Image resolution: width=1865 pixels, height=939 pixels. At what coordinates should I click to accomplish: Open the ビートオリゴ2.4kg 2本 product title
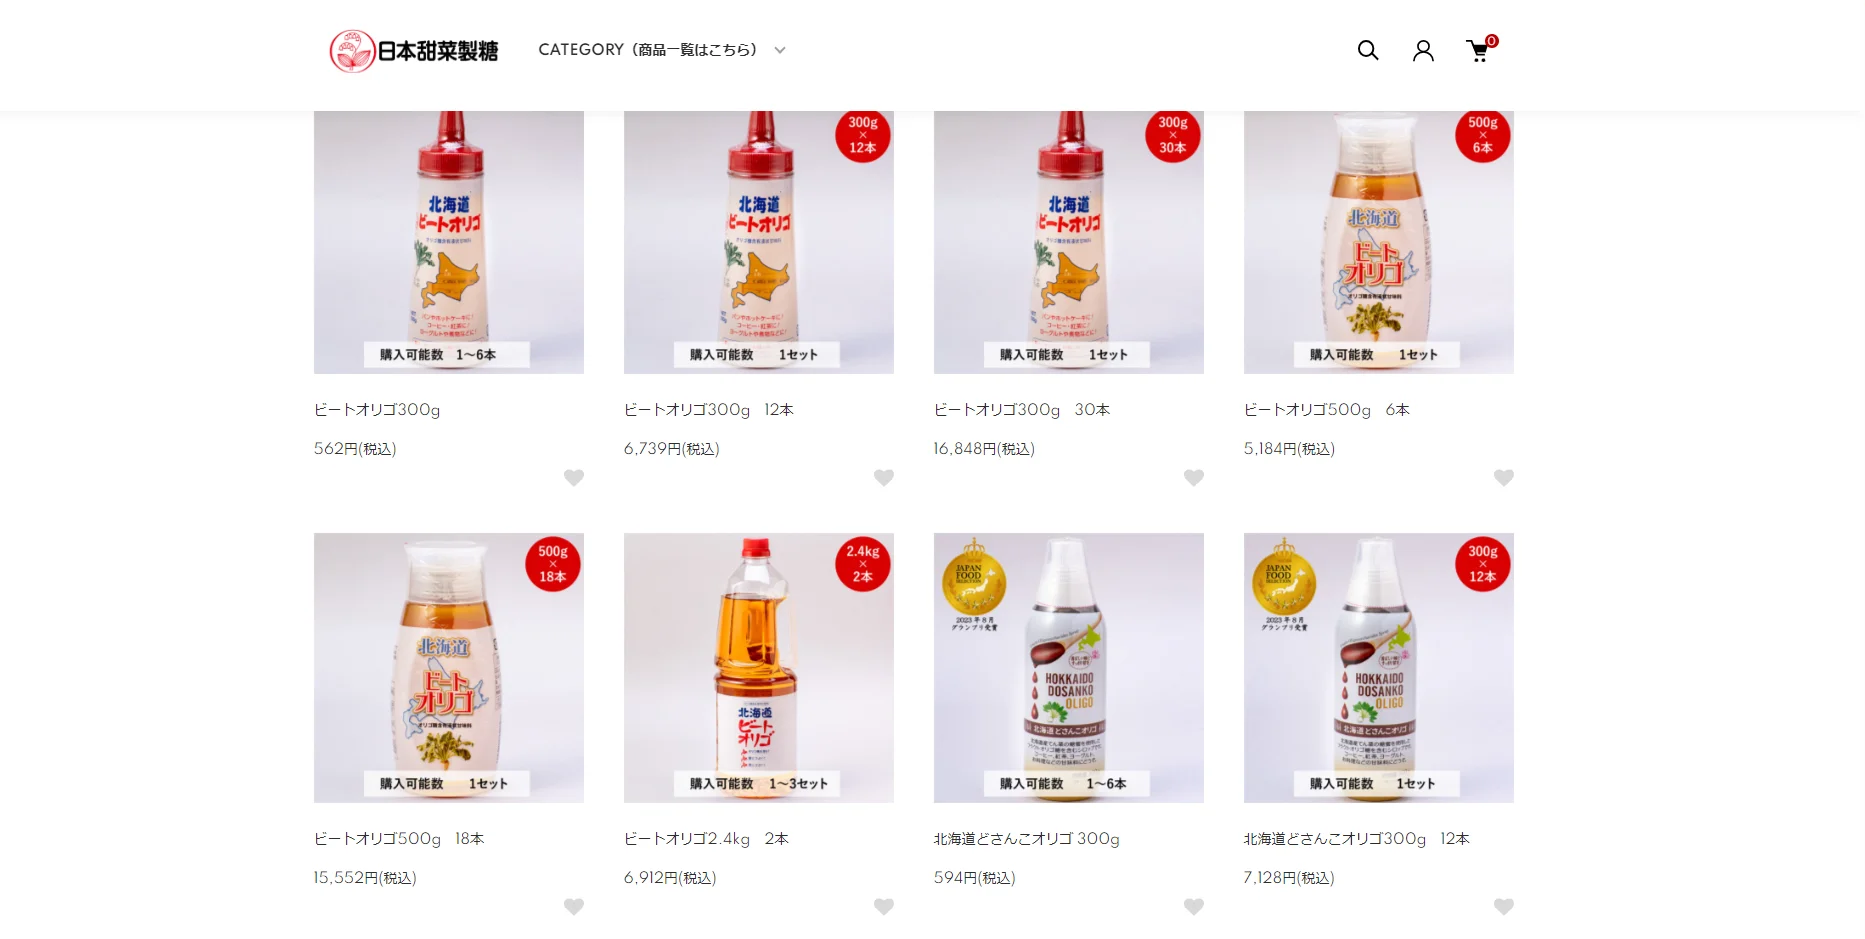tap(707, 839)
